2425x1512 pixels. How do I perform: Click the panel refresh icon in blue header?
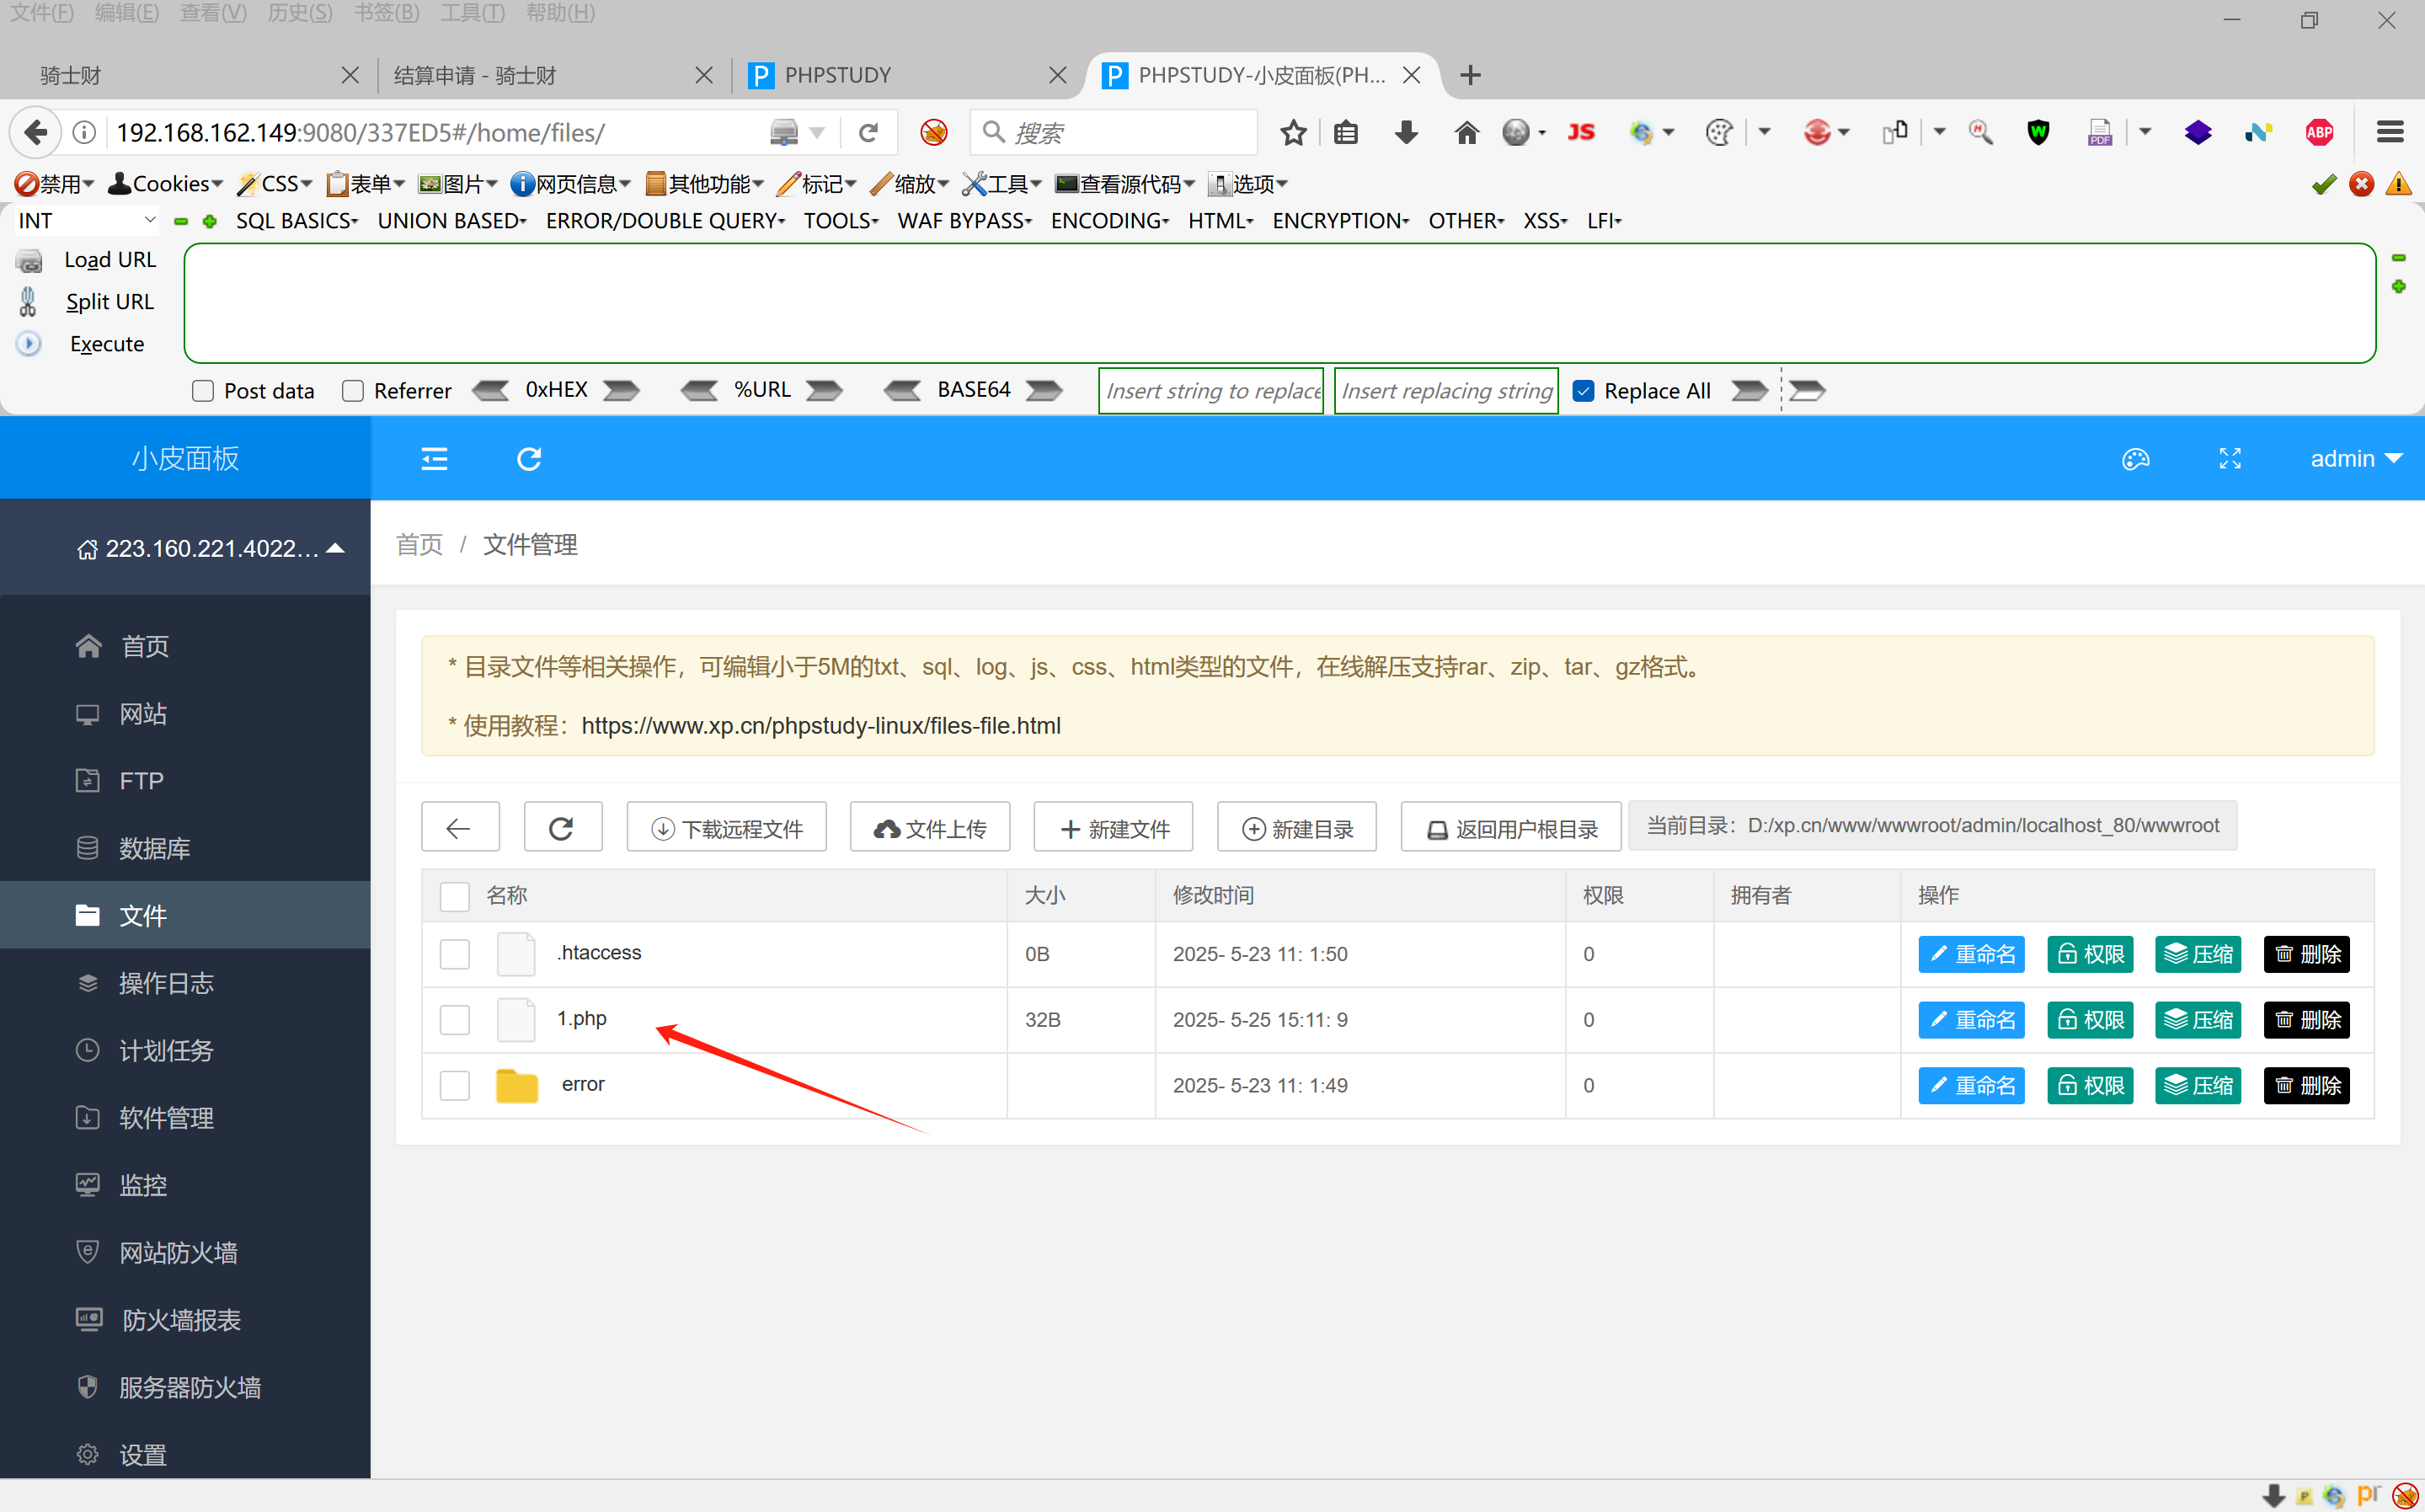(x=529, y=459)
